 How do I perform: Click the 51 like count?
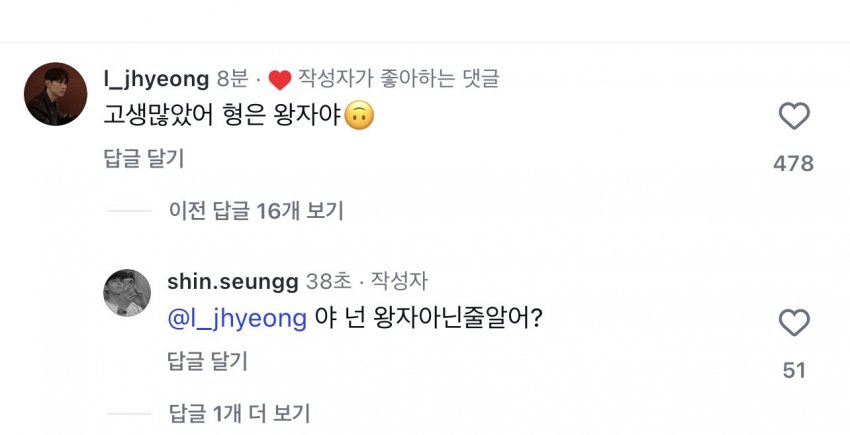point(793,370)
